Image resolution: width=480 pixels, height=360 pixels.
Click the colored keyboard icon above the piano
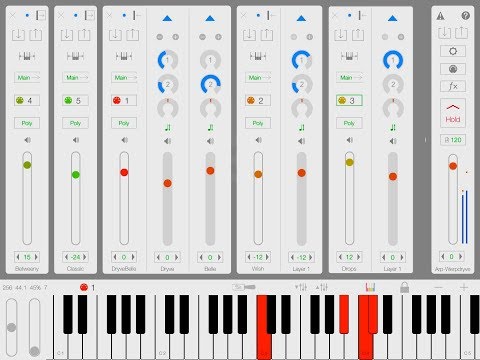coord(370,287)
